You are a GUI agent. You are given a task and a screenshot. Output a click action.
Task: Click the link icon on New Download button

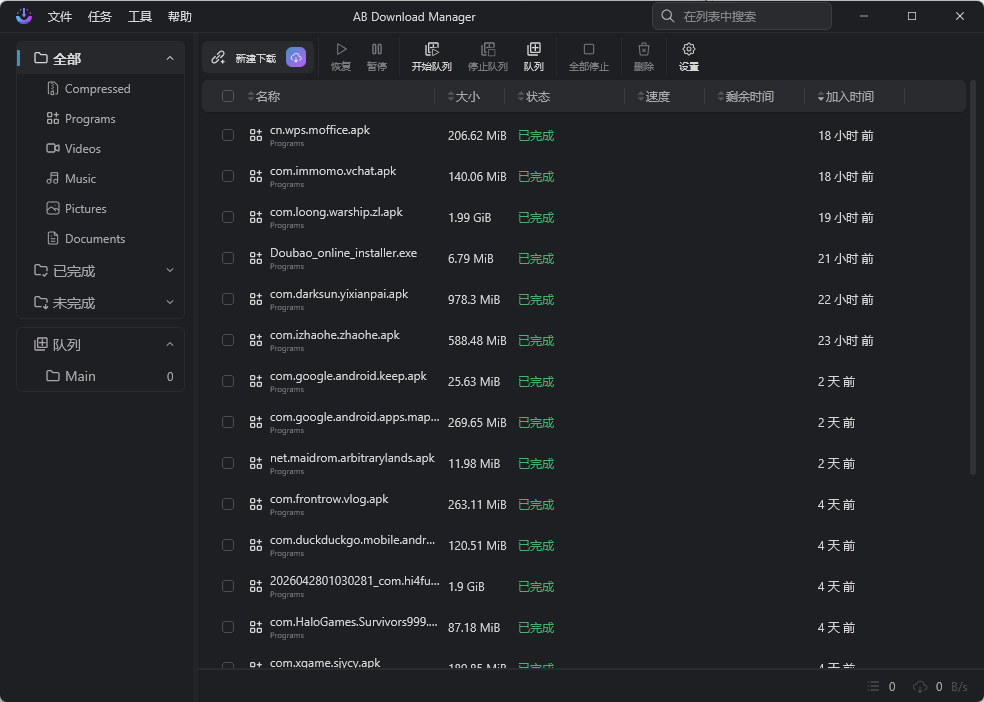tap(218, 58)
